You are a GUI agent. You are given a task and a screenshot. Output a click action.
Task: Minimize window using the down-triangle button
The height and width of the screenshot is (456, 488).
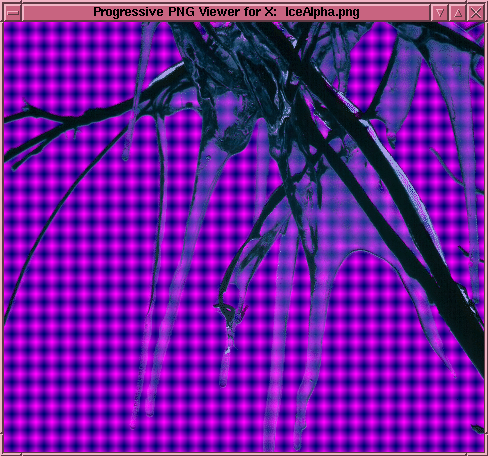(x=440, y=13)
